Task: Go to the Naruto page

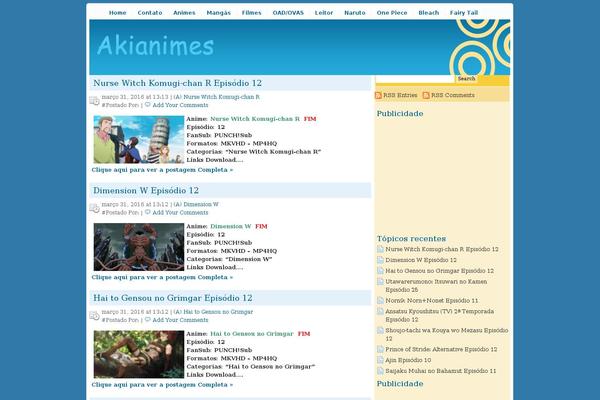Action: 355,13
